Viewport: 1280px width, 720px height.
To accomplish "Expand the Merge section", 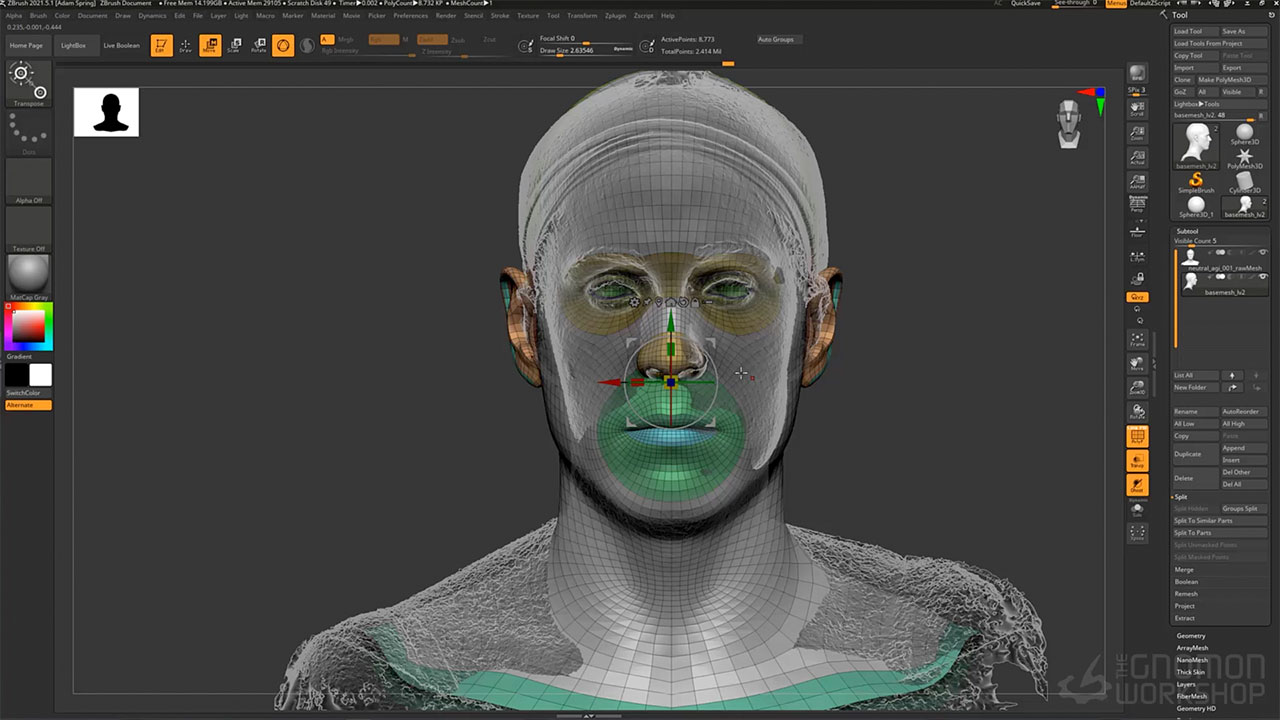I will pyautogui.click(x=1184, y=570).
